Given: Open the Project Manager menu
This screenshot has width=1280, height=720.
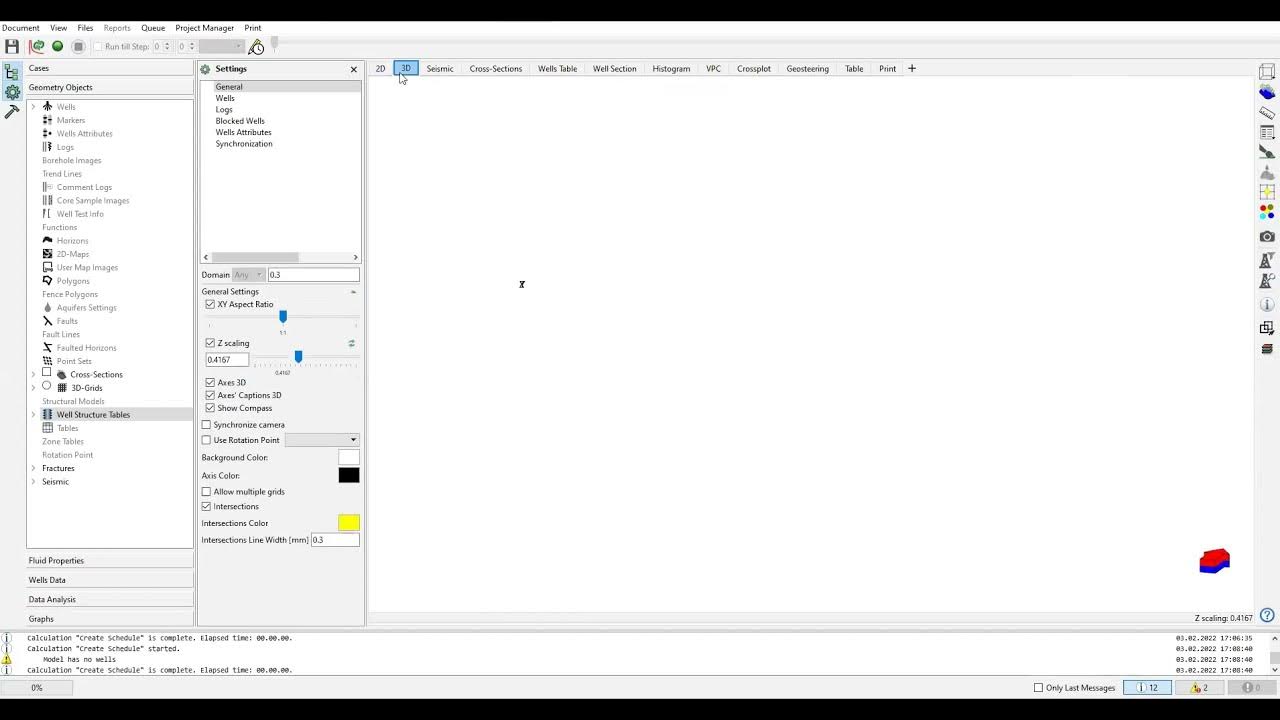Looking at the screenshot, I should click(x=204, y=28).
